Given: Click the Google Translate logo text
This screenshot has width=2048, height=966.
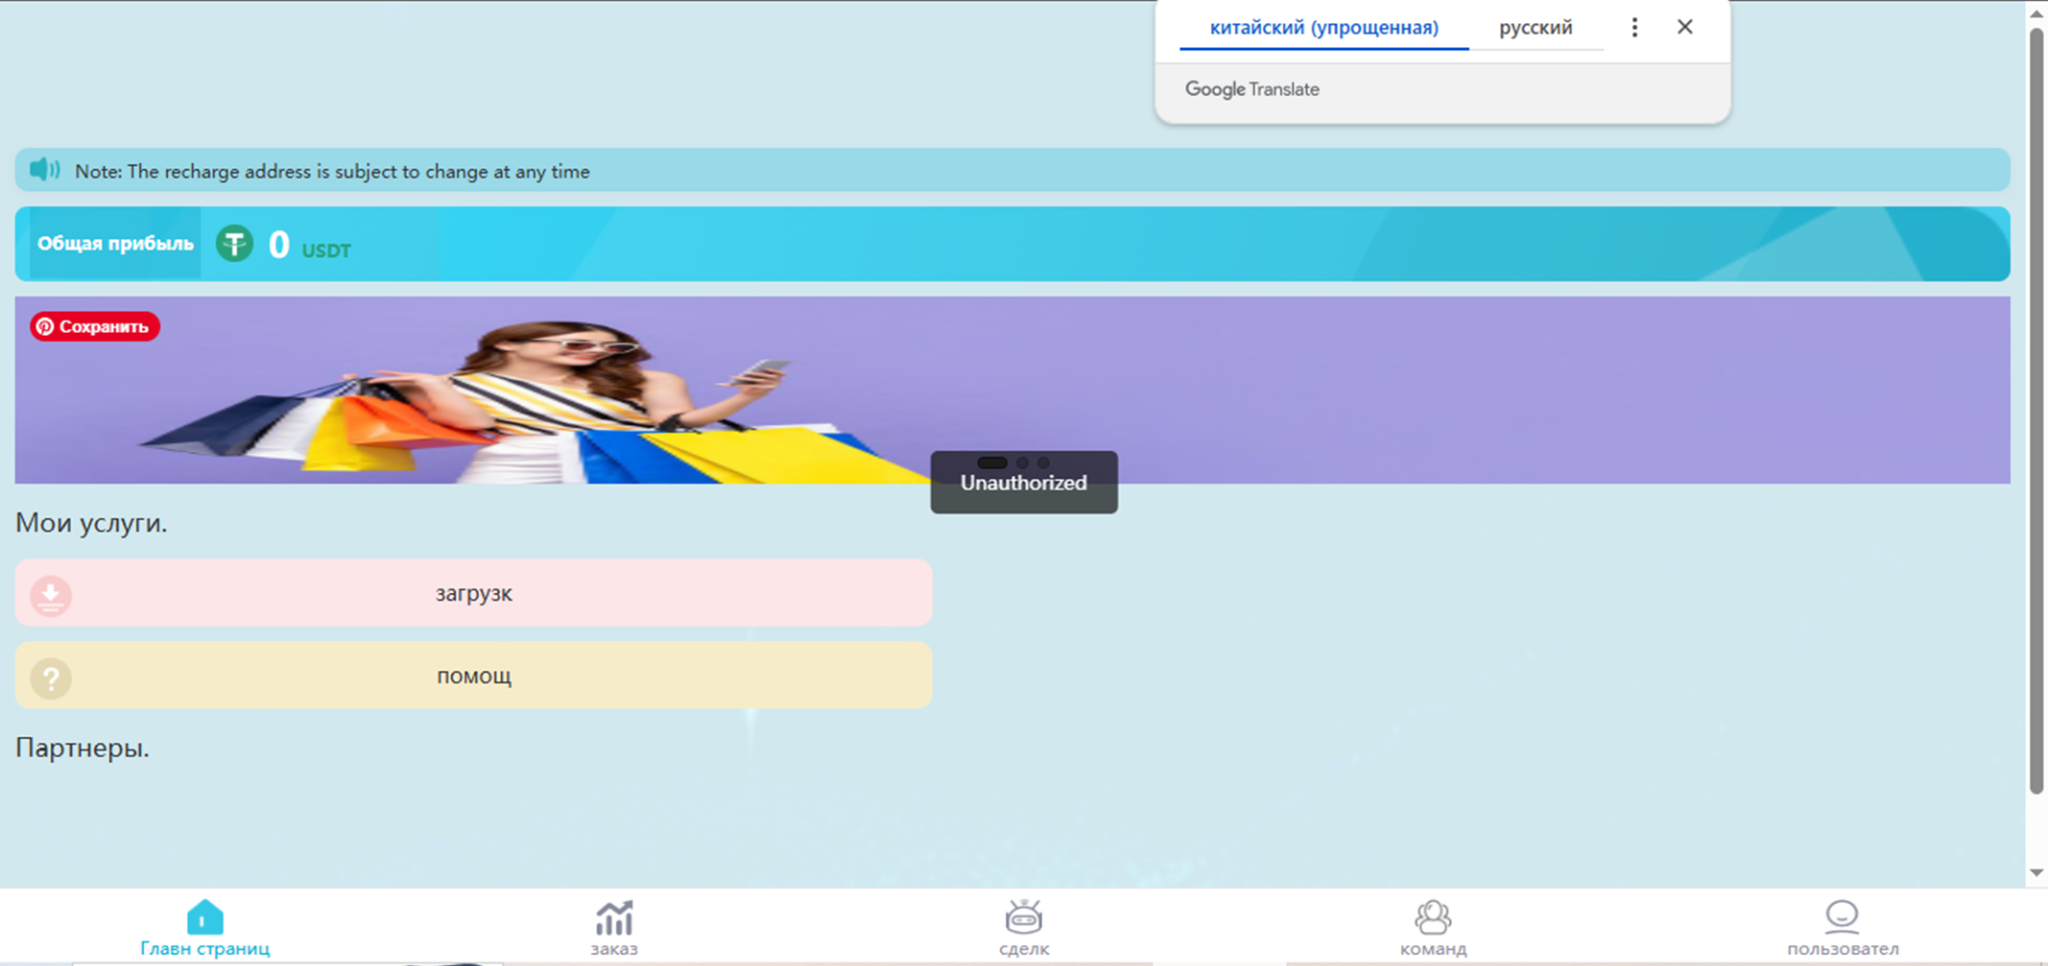Looking at the screenshot, I should pyautogui.click(x=1252, y=89).
